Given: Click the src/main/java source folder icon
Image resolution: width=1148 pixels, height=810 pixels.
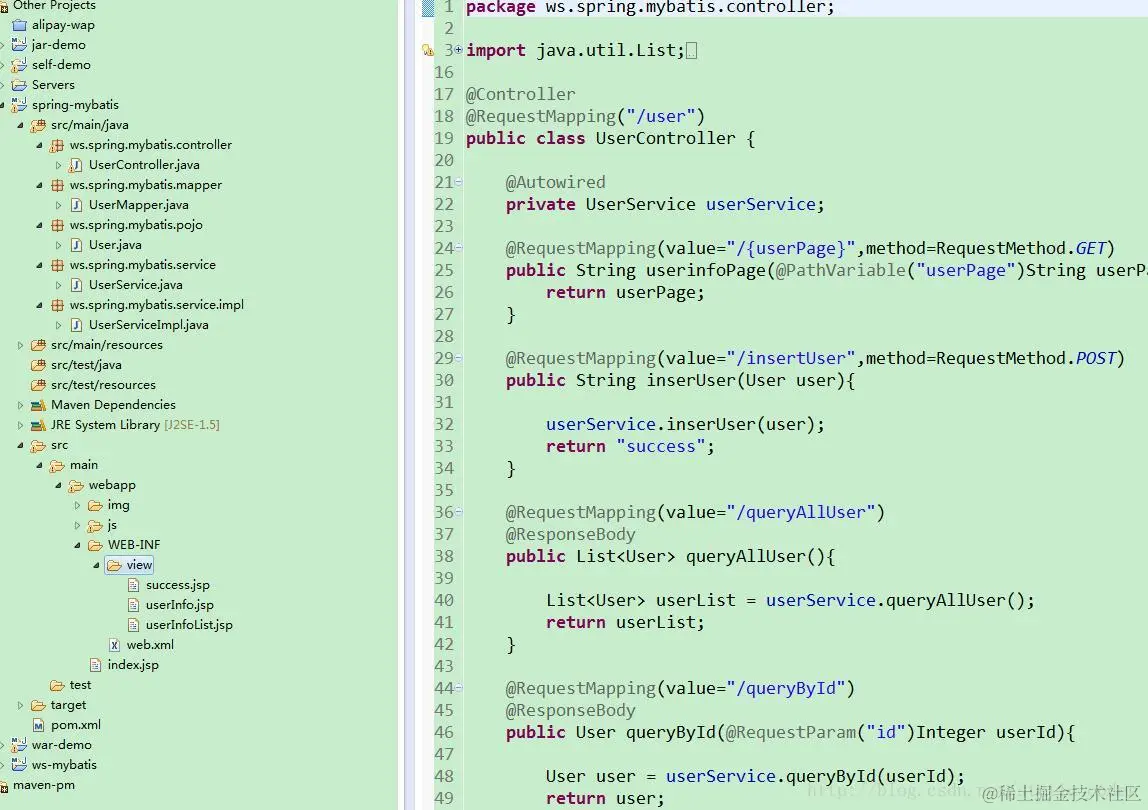Looking at the screenshot, I should click(38, 125).
